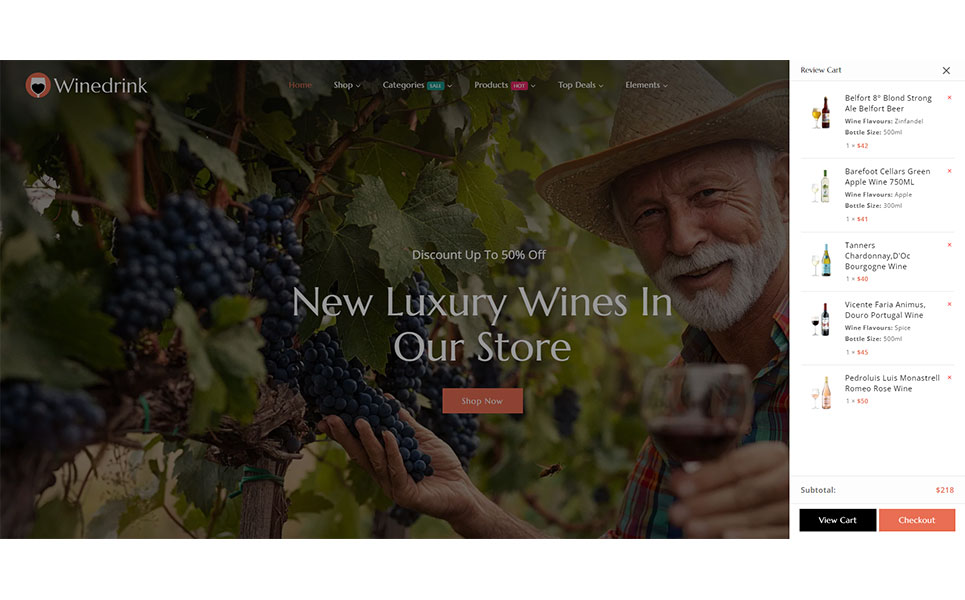
Task: Open the Barefoot Cellars bottle thumbnail
Action: point(821,186)
